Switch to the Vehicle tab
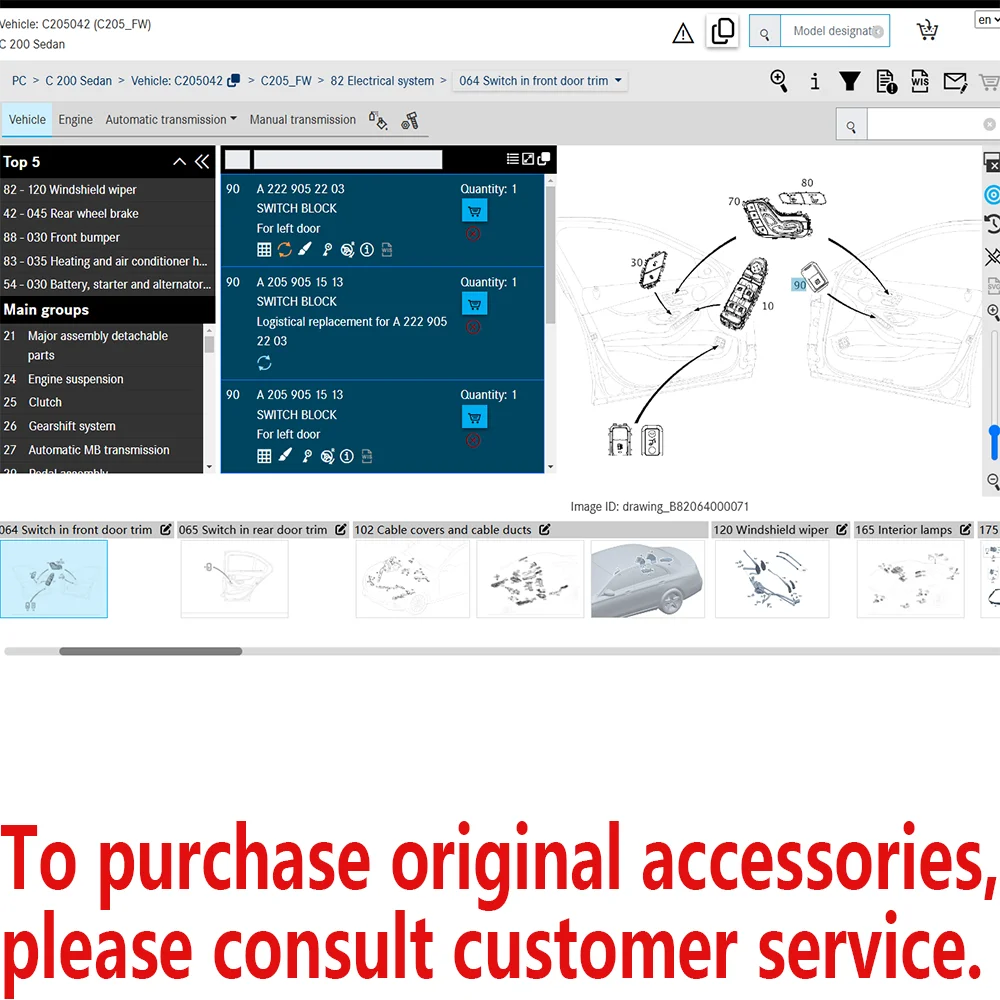 point(27,119)
